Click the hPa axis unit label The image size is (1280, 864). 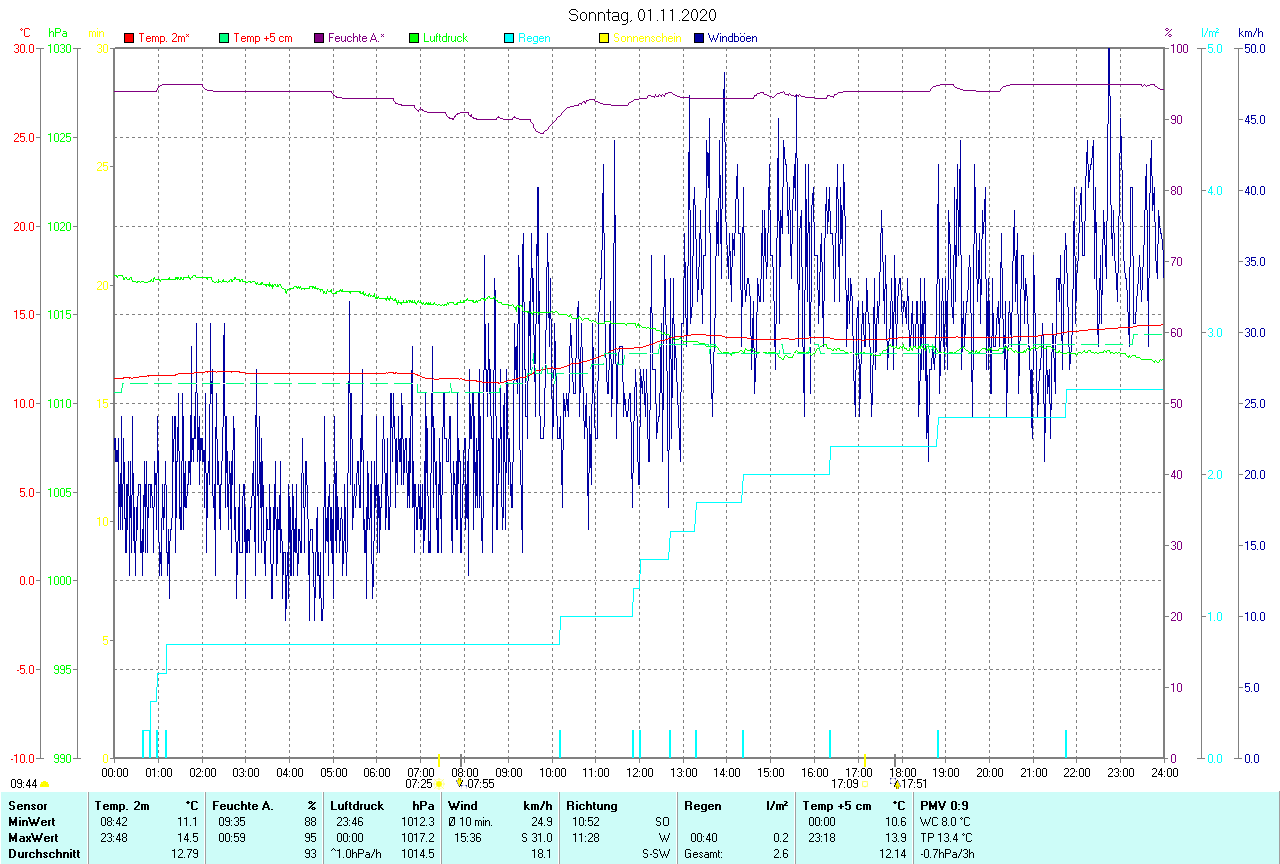[58, 33]
